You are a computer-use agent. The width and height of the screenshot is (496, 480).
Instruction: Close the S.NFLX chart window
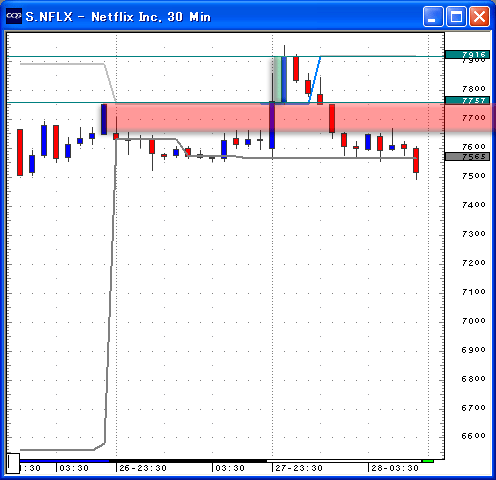point(479,16)
